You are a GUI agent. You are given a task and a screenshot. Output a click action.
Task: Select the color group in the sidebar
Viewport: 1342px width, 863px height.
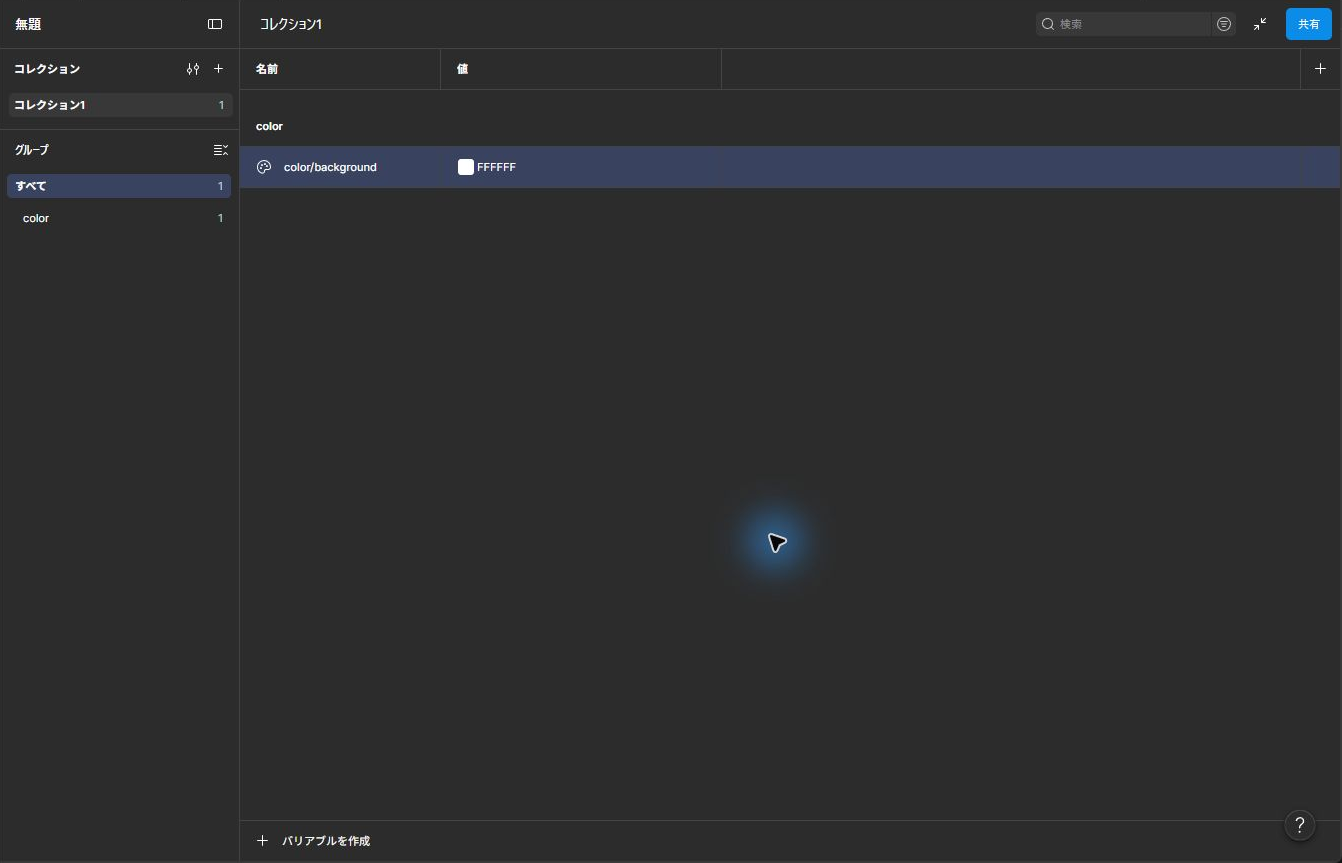pos(119,218)
